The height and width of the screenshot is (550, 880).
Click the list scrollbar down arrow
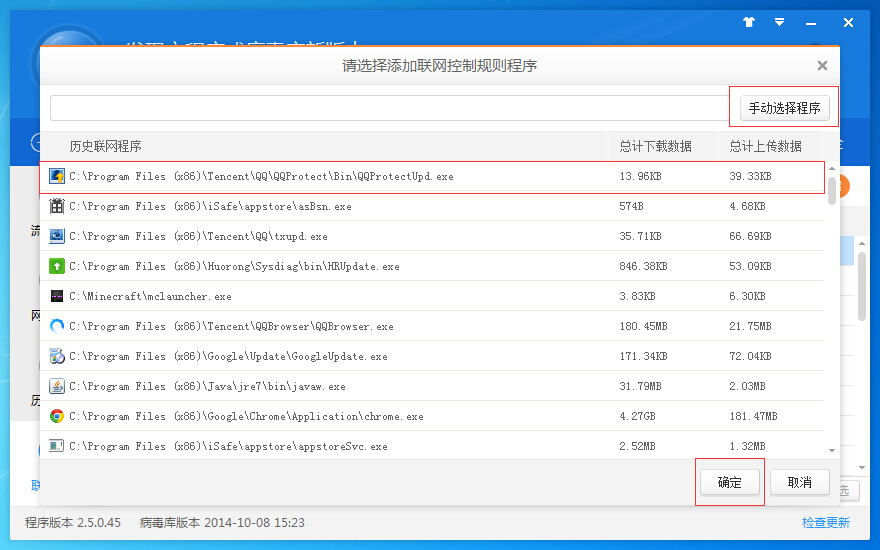(832, 451)
